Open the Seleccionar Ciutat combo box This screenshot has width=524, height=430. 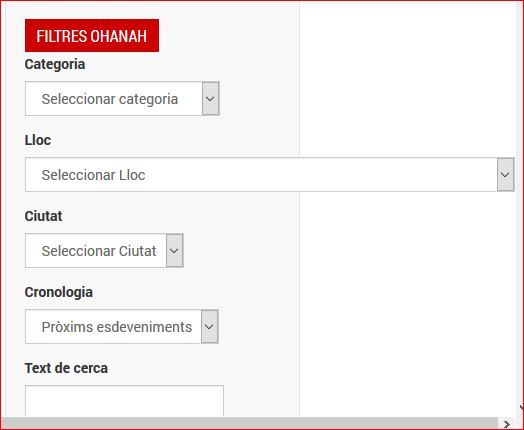[x=104, y=251]
